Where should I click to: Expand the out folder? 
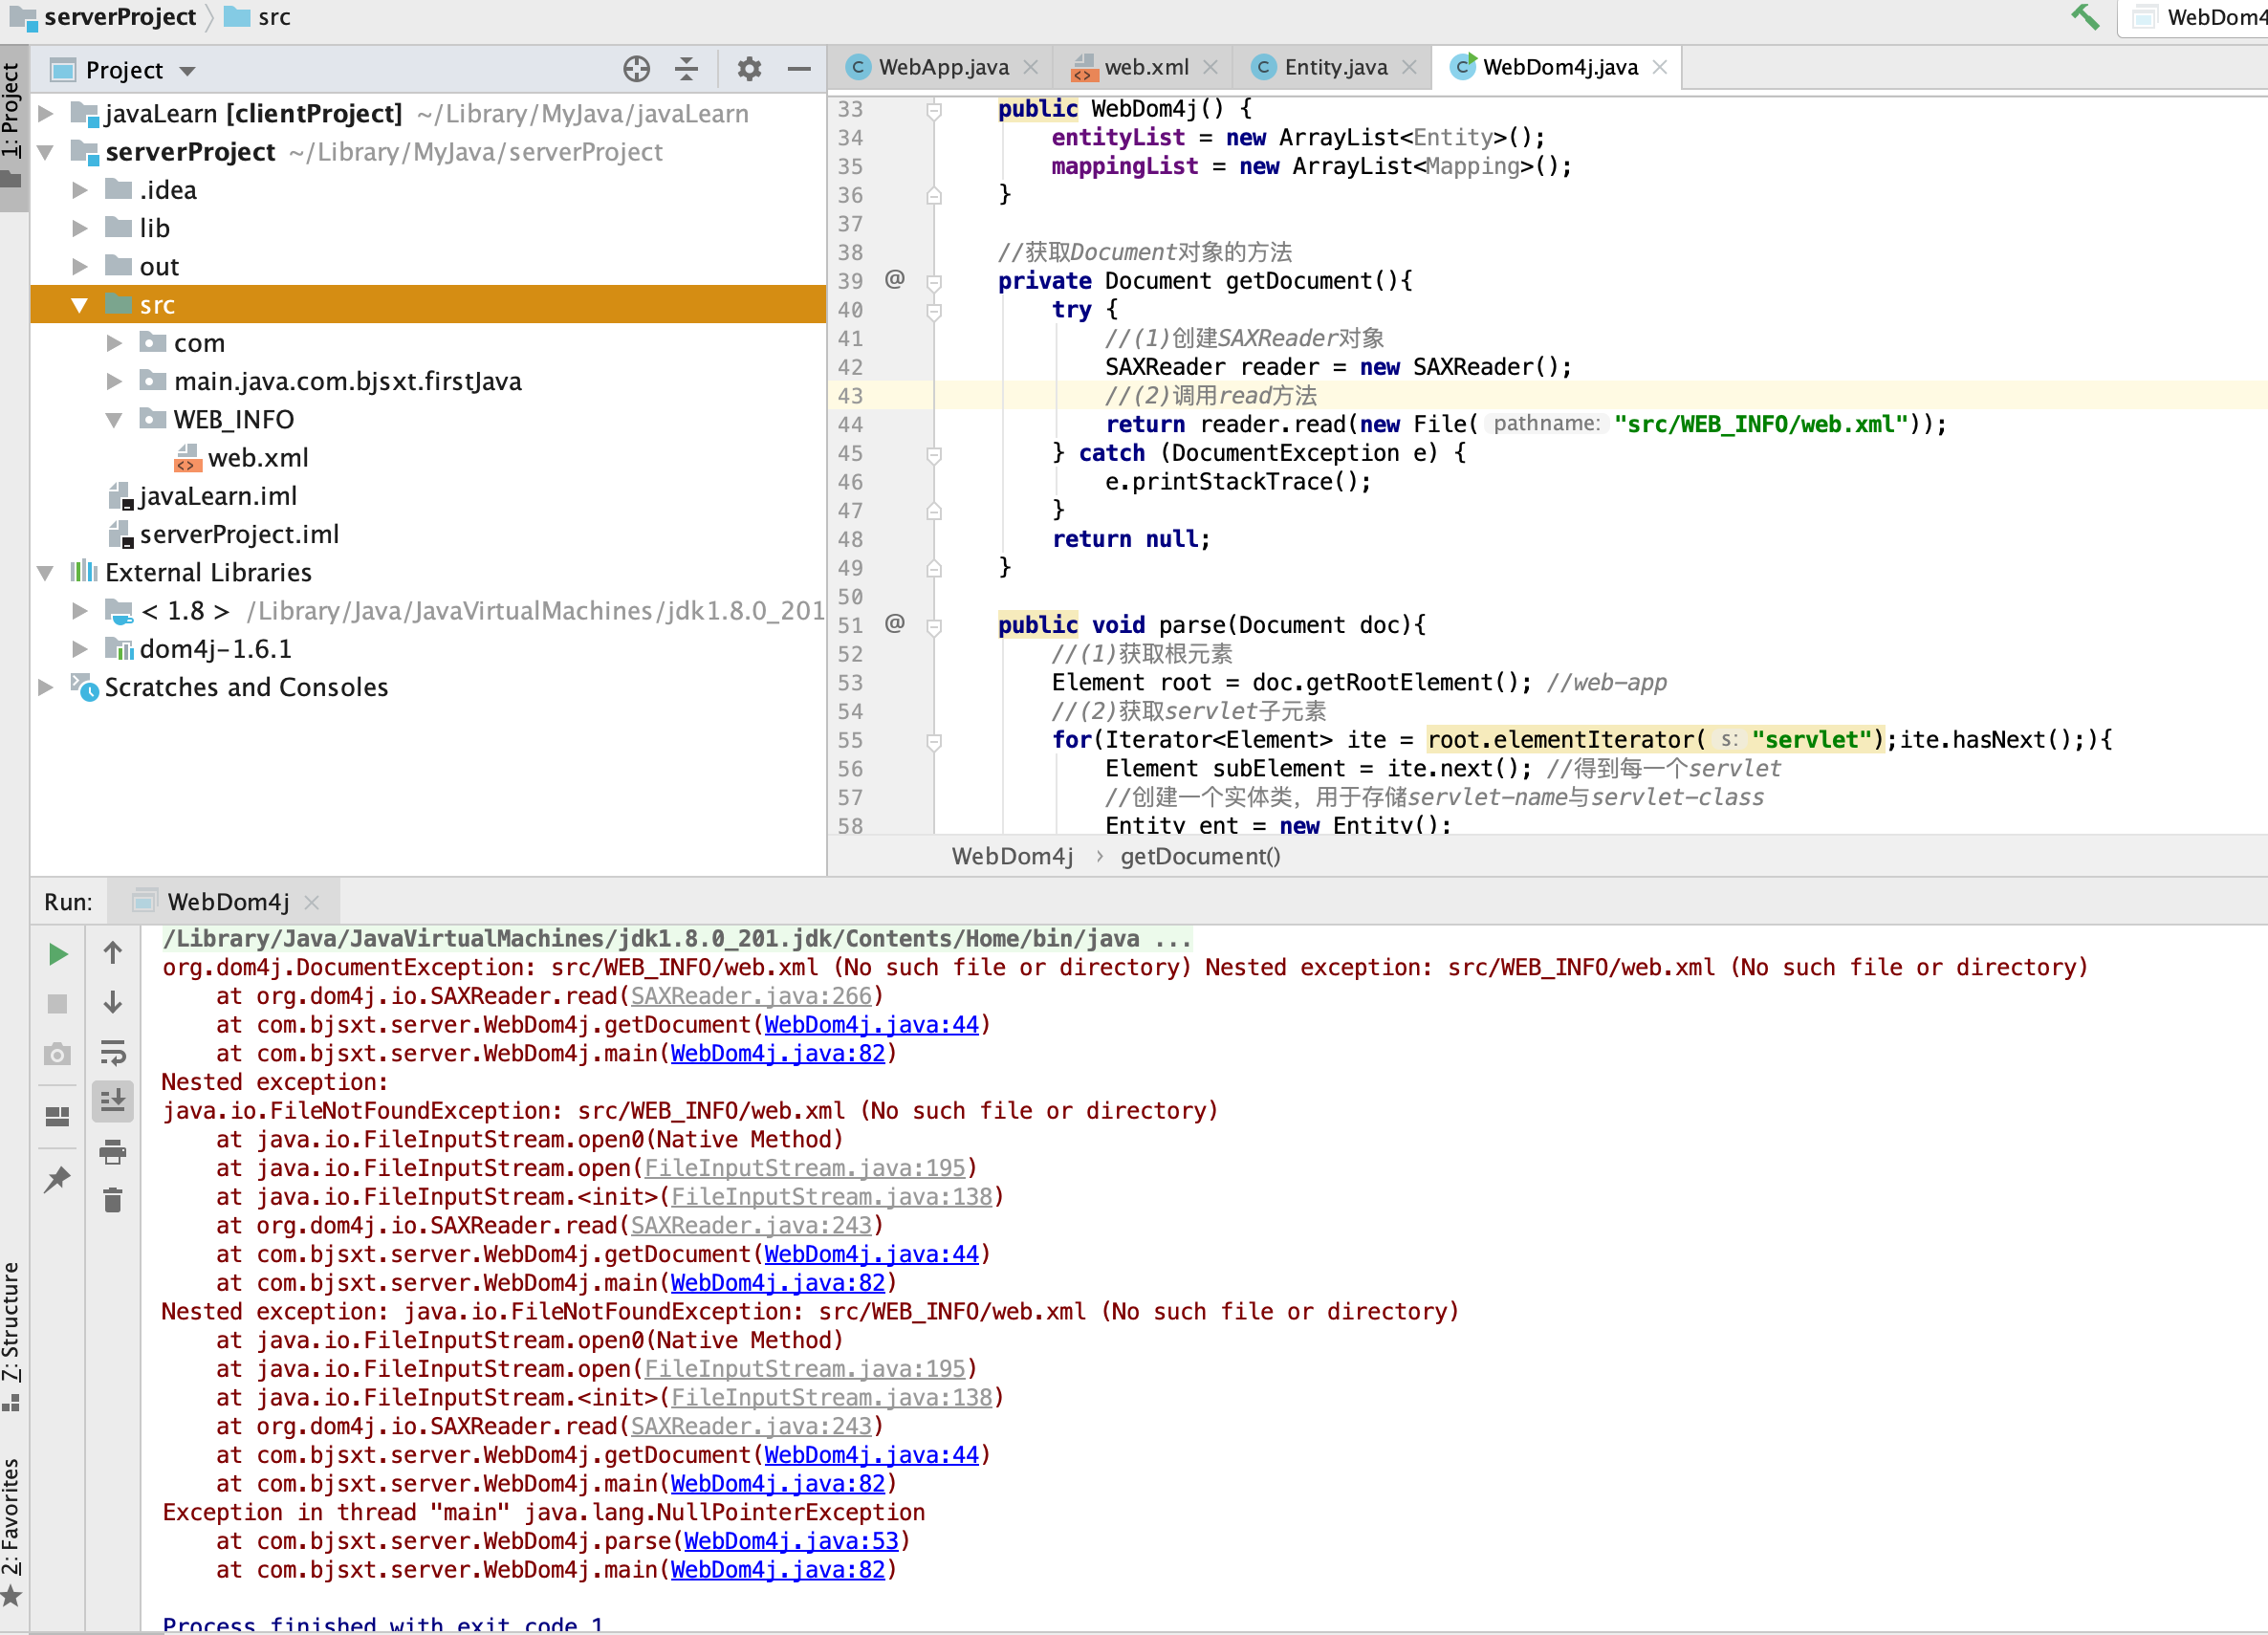coord(80,266)
